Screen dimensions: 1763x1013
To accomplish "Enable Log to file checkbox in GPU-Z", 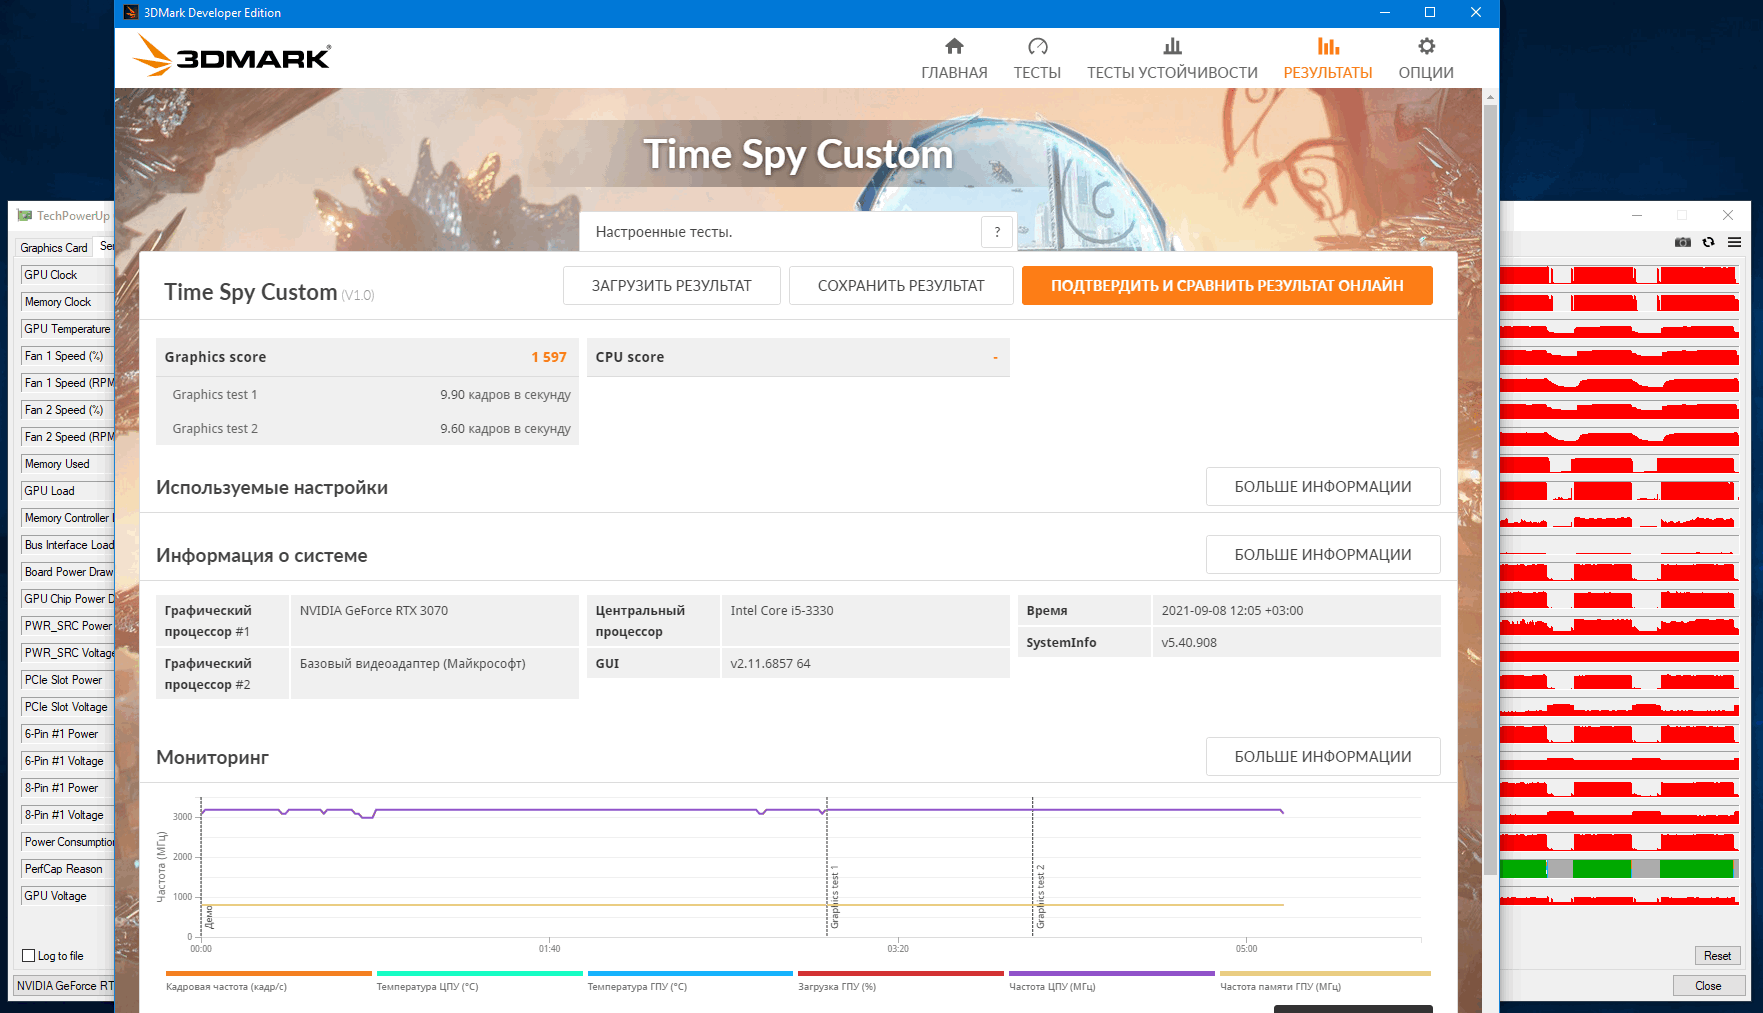I will (x=29, y=956).
